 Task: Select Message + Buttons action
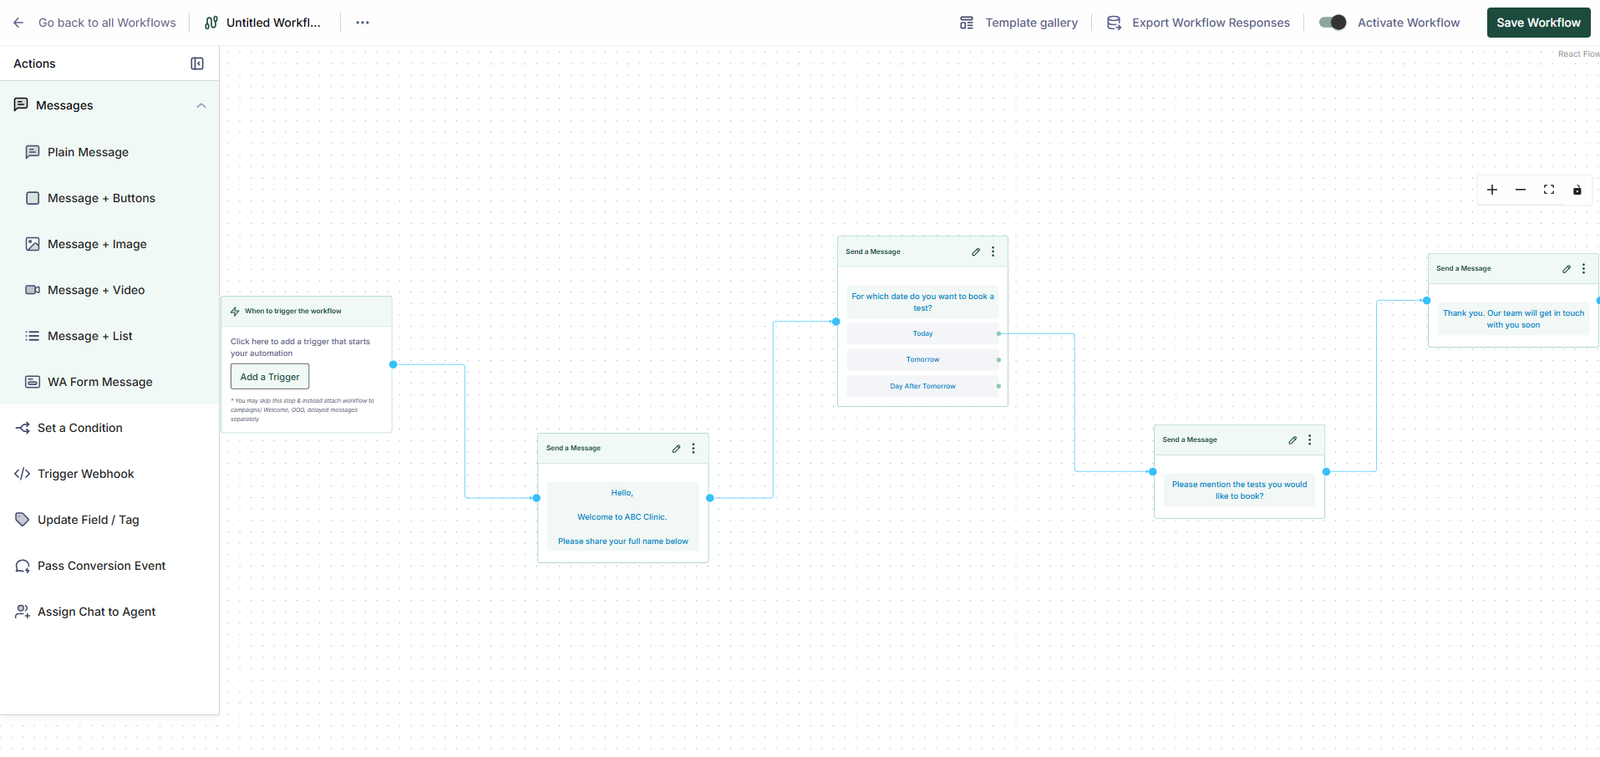point(101,198)
